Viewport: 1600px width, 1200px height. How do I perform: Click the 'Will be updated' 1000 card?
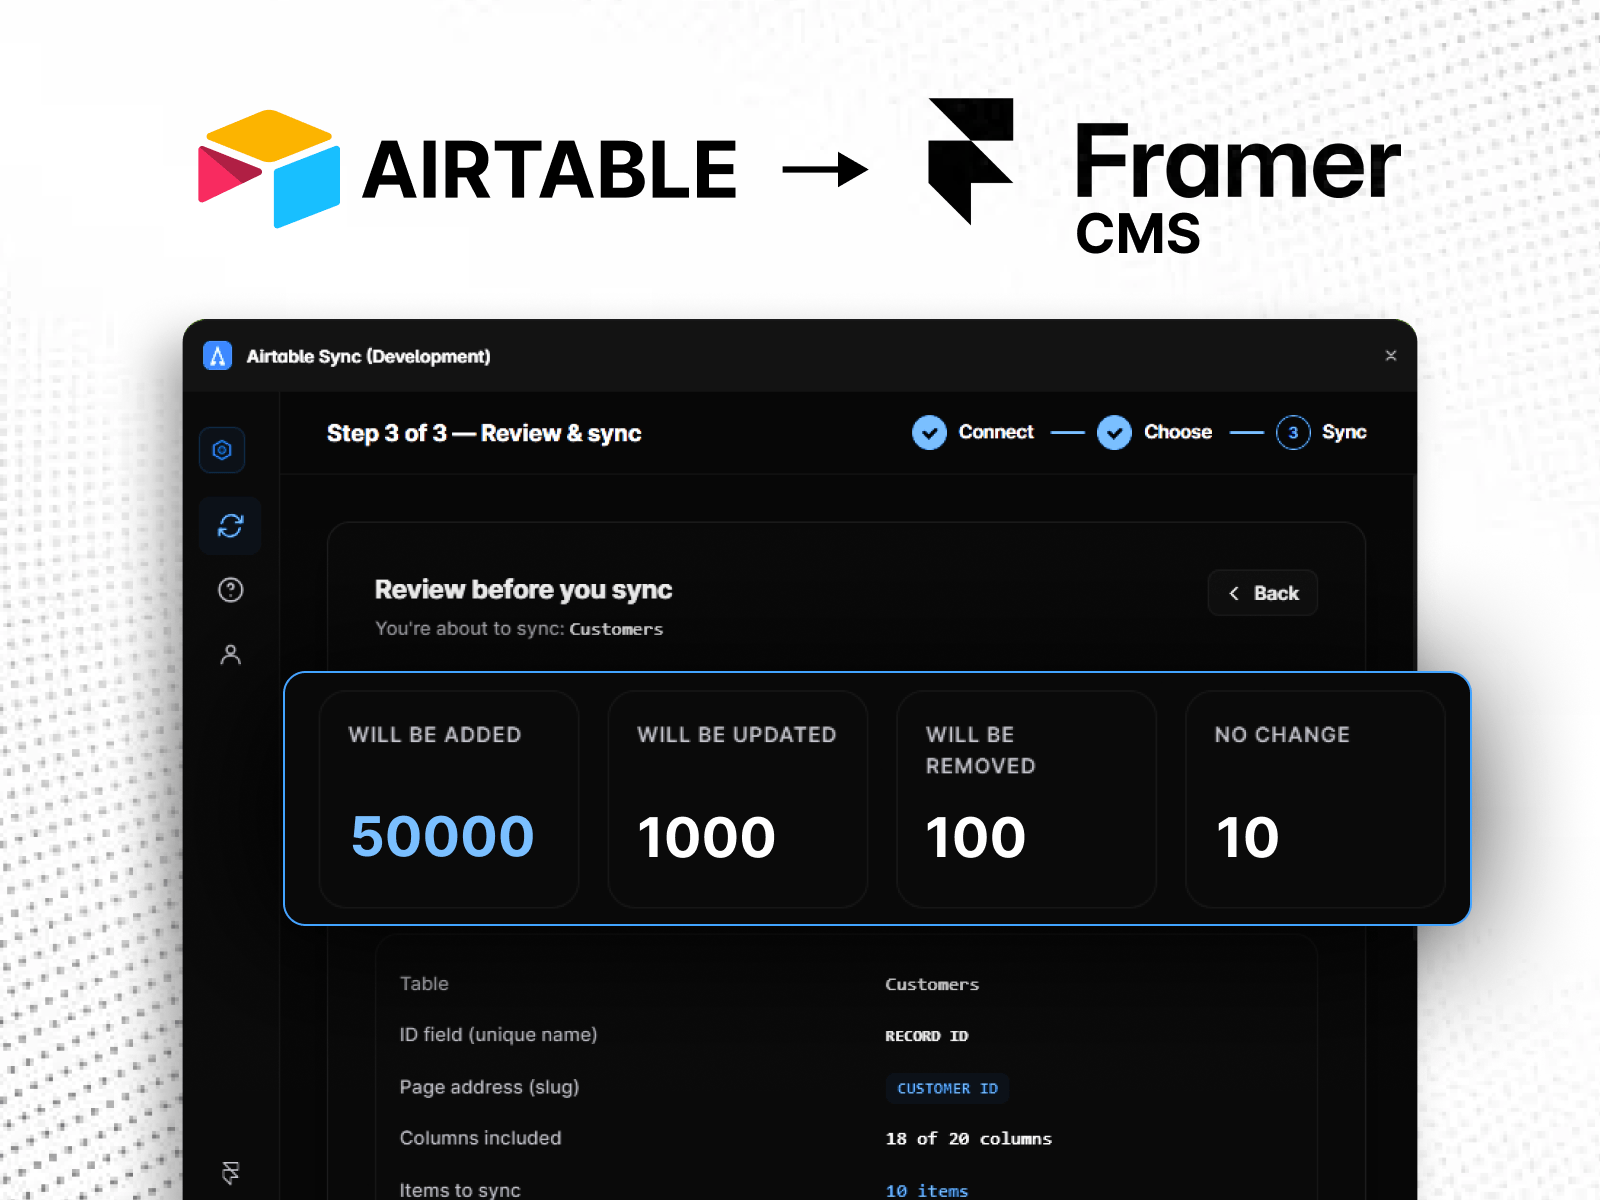[x=738, y=799]
